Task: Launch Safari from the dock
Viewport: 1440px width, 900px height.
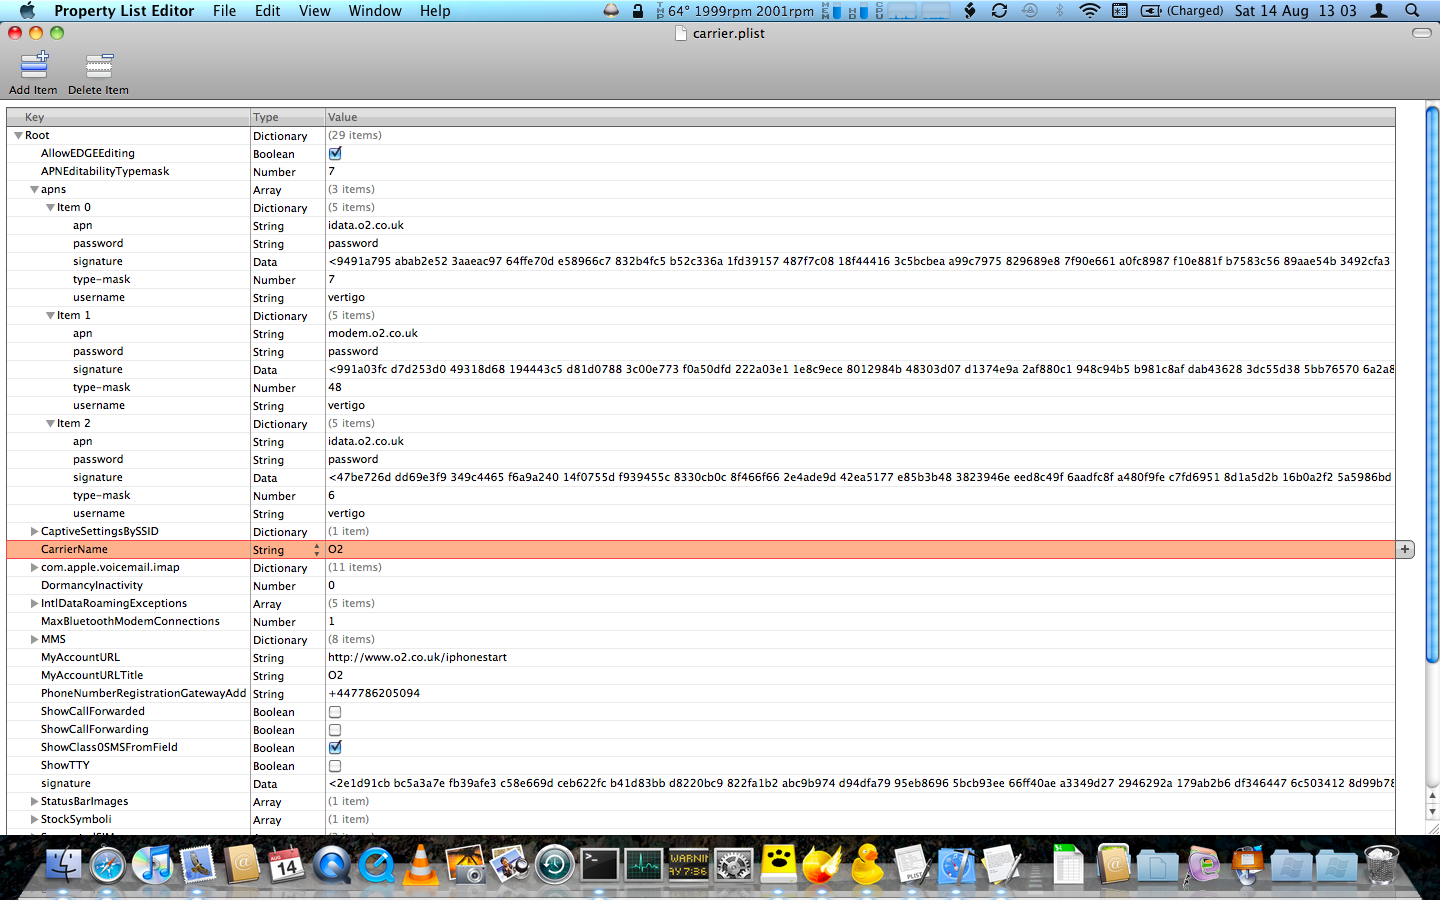Action: (x=107, y=864)
